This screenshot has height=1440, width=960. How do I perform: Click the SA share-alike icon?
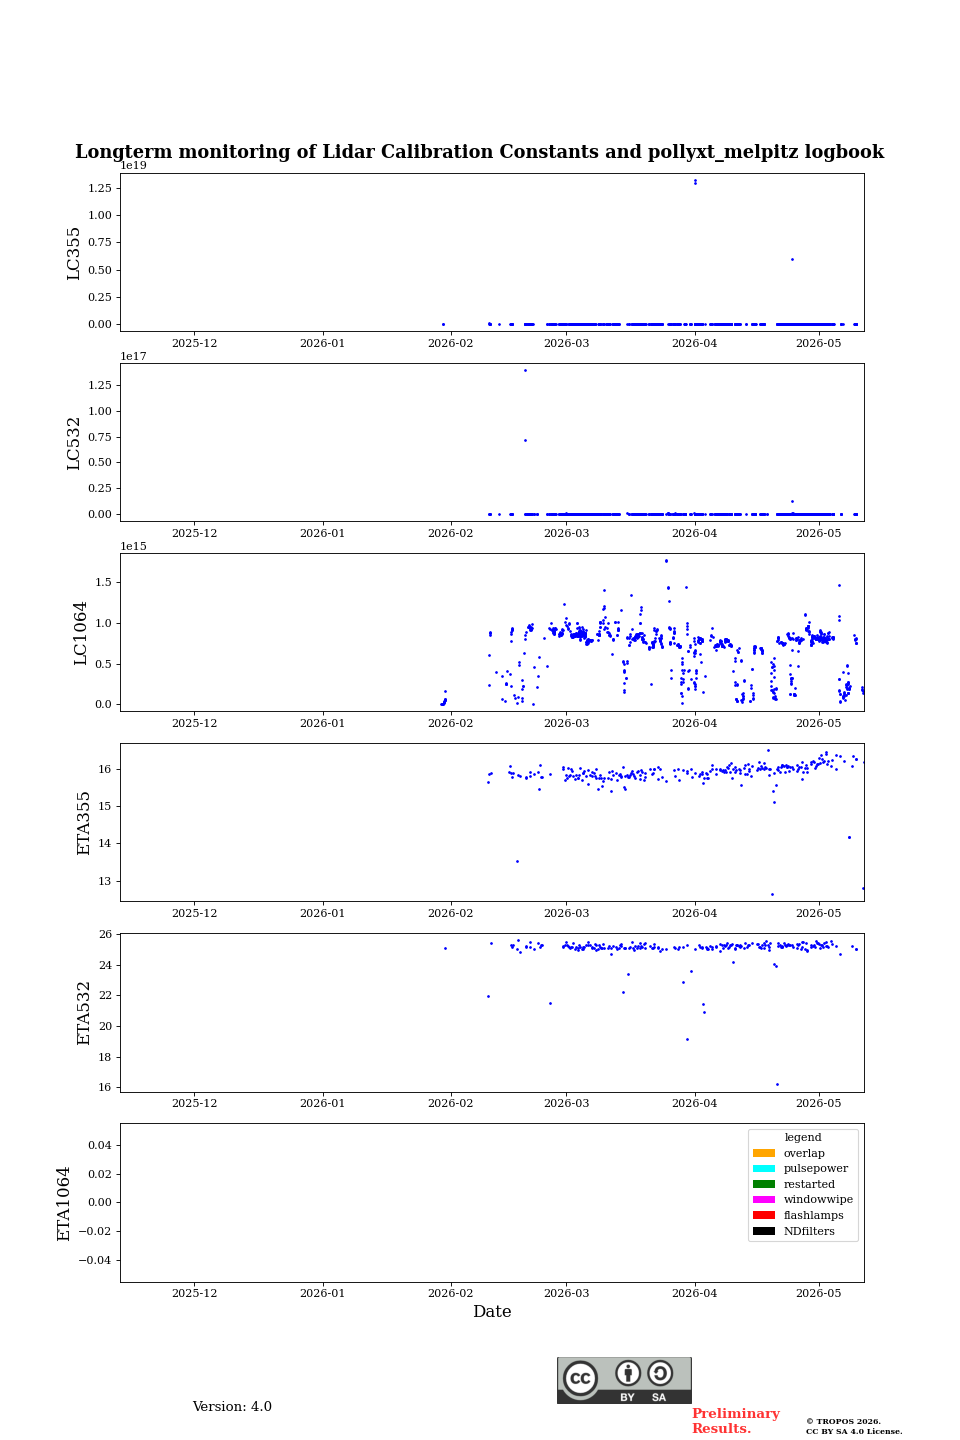(660, 1373)
